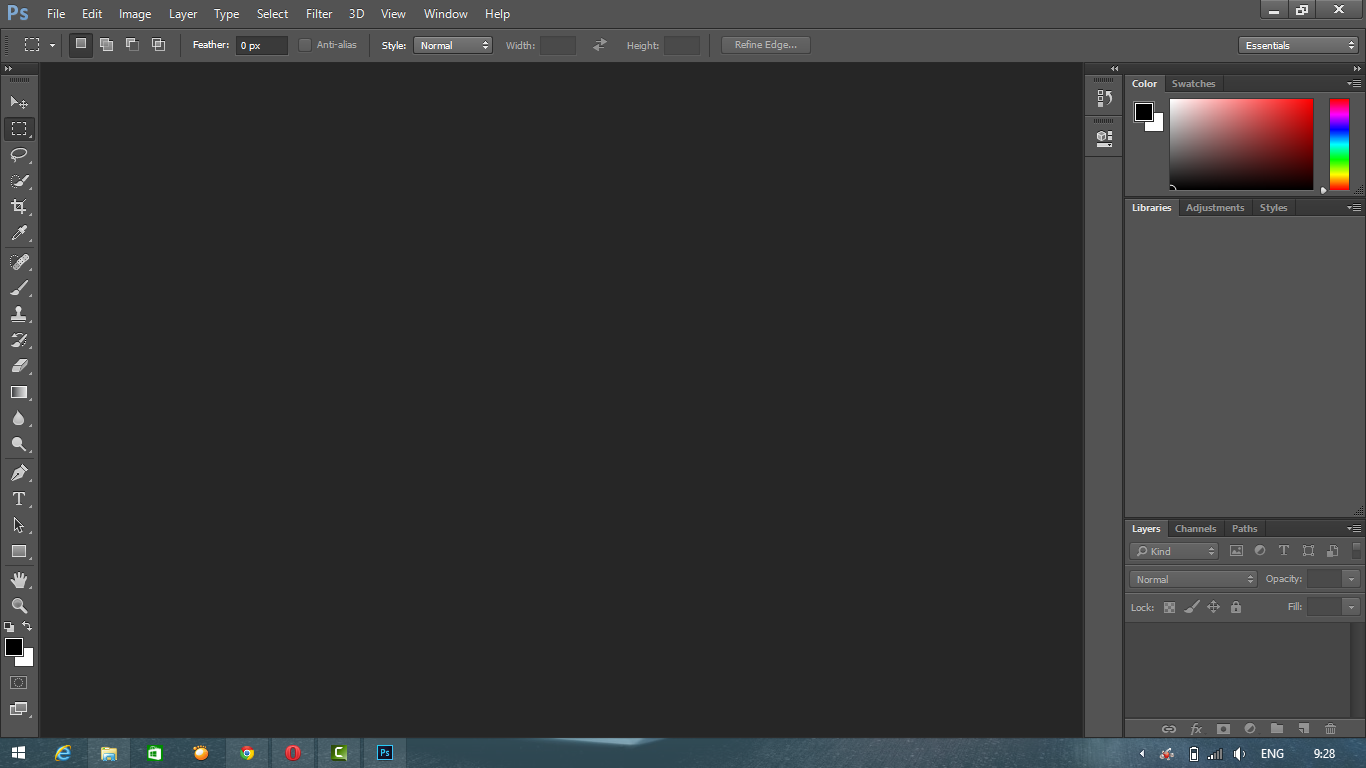The height and width of the screenshot is (768, 1366).
Task: Open the Layers panel flyout menu
Action: [x=1354, y=529]
